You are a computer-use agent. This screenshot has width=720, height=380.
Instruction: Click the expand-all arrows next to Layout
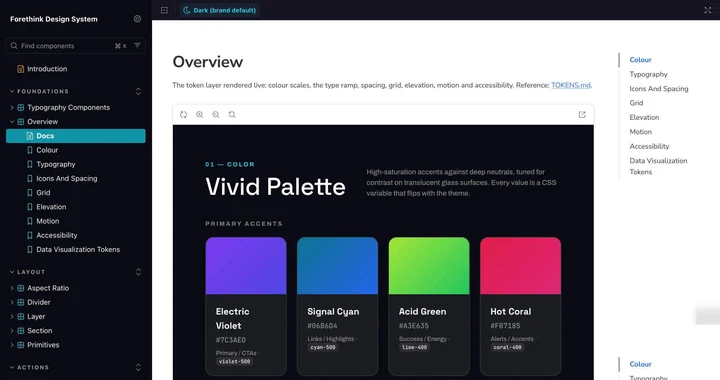coord(138,272)
